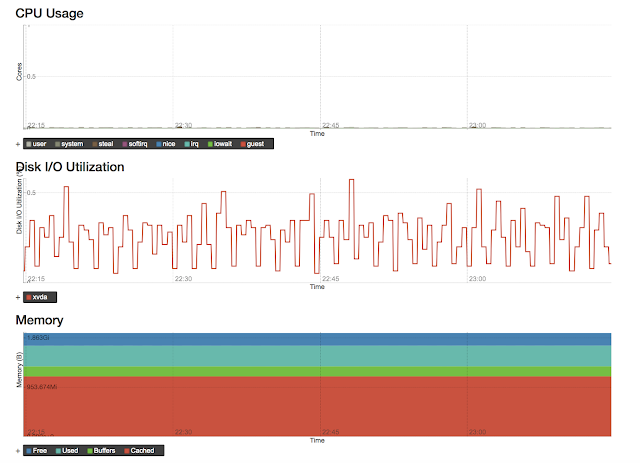Click the 953.674Mi label in Memory chart
This screenshot has width=640, height=463.
point(42,387)
